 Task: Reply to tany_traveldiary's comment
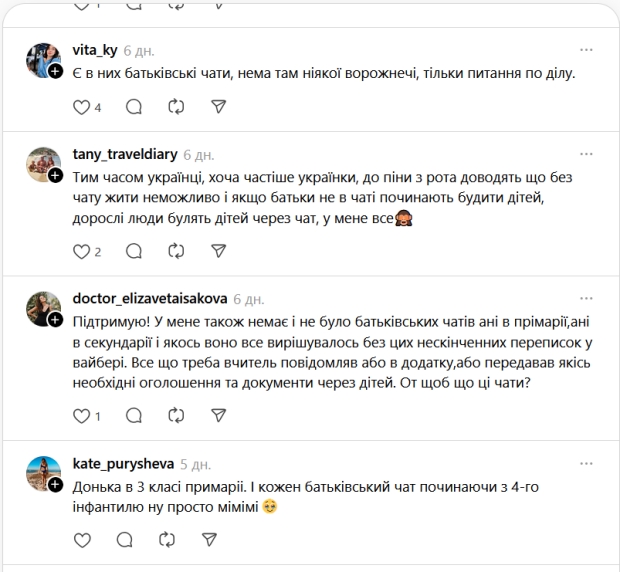(x=135, y=252)
